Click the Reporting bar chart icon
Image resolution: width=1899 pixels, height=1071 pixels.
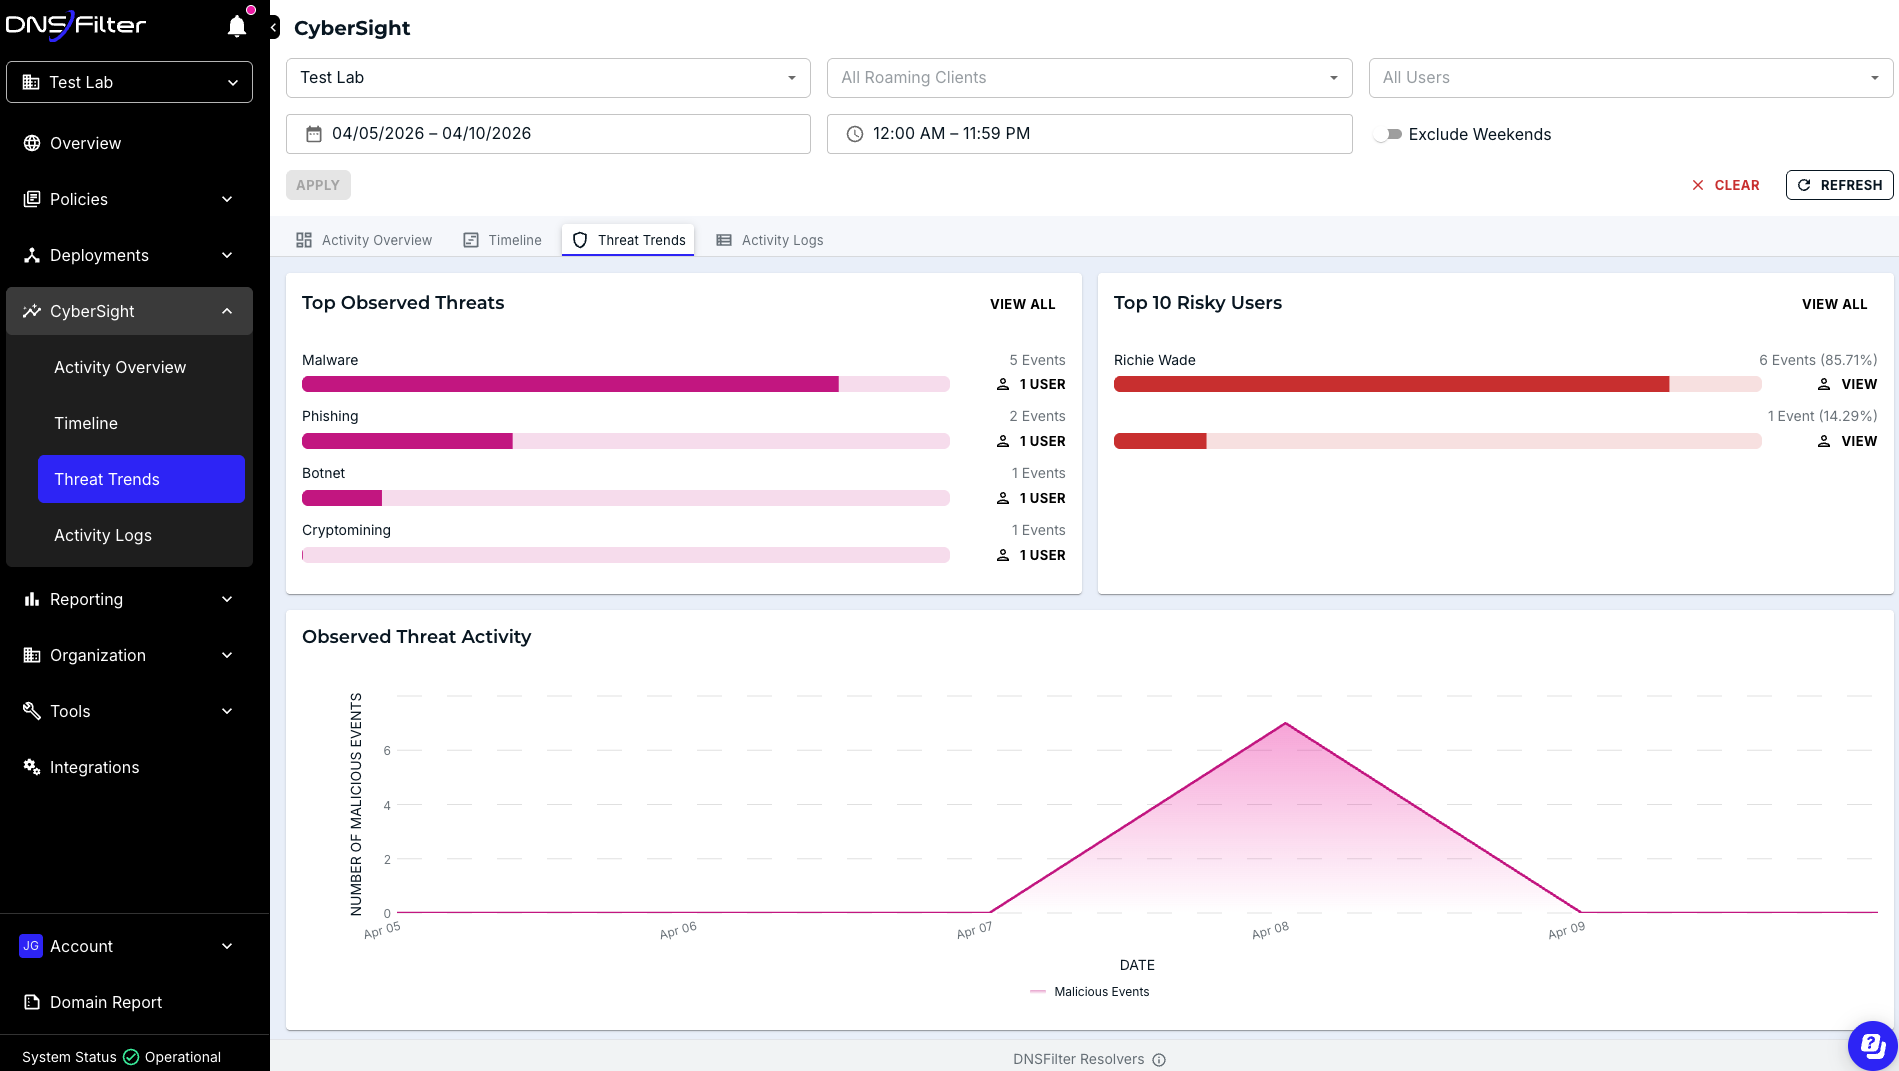click(x=32, y=599)
